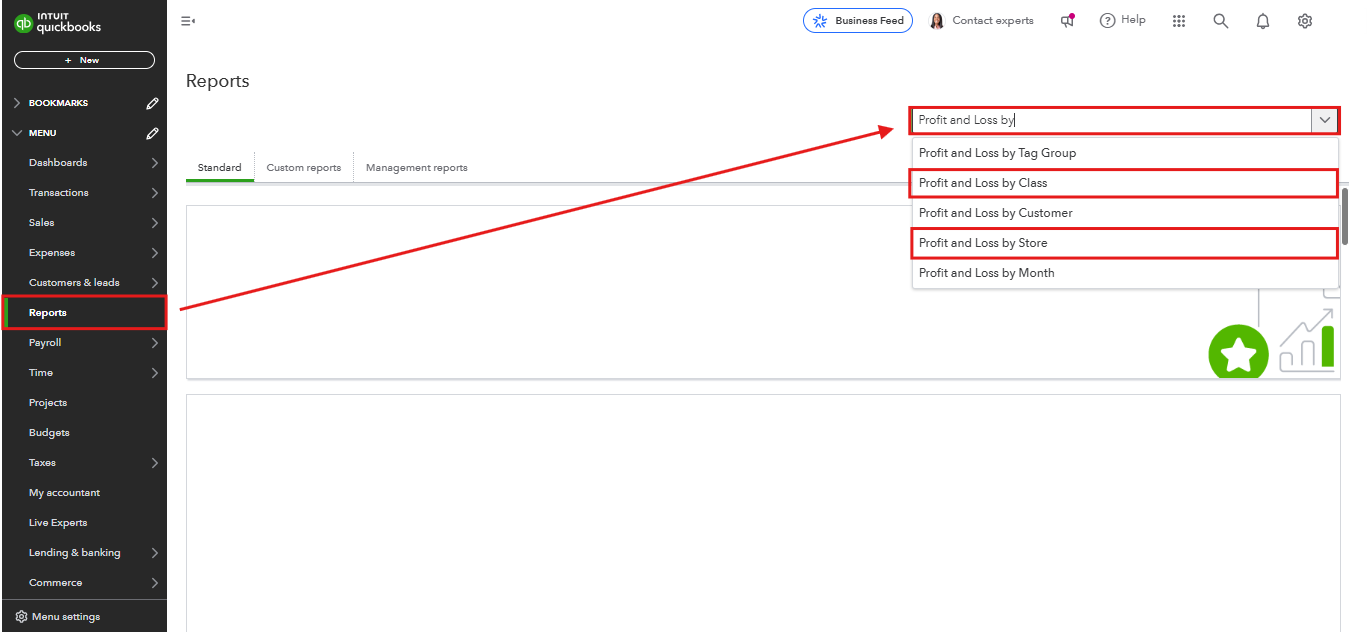1367x632 pixels.
Task: Click the page vertical scrollbar
Action: 1345,216
